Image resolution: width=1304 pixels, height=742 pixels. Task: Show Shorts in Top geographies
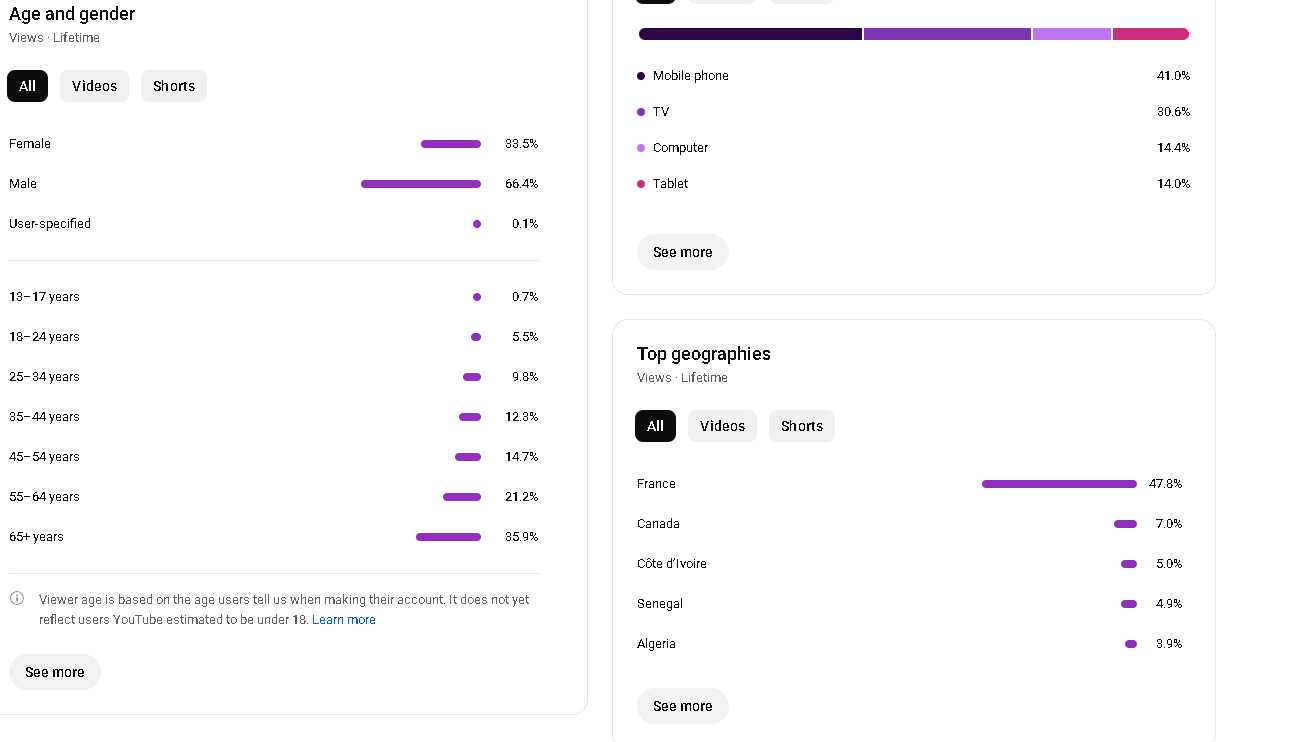coord(802,426)
